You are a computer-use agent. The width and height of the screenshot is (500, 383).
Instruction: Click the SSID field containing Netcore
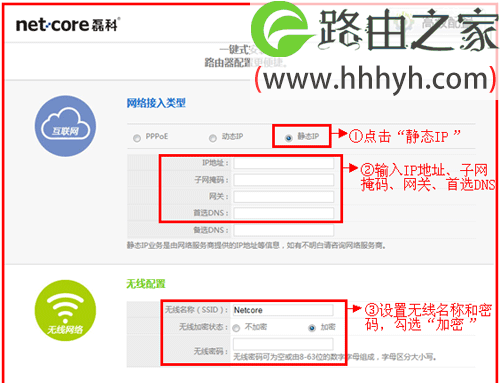pyautogui.click(x=283, y=310)
